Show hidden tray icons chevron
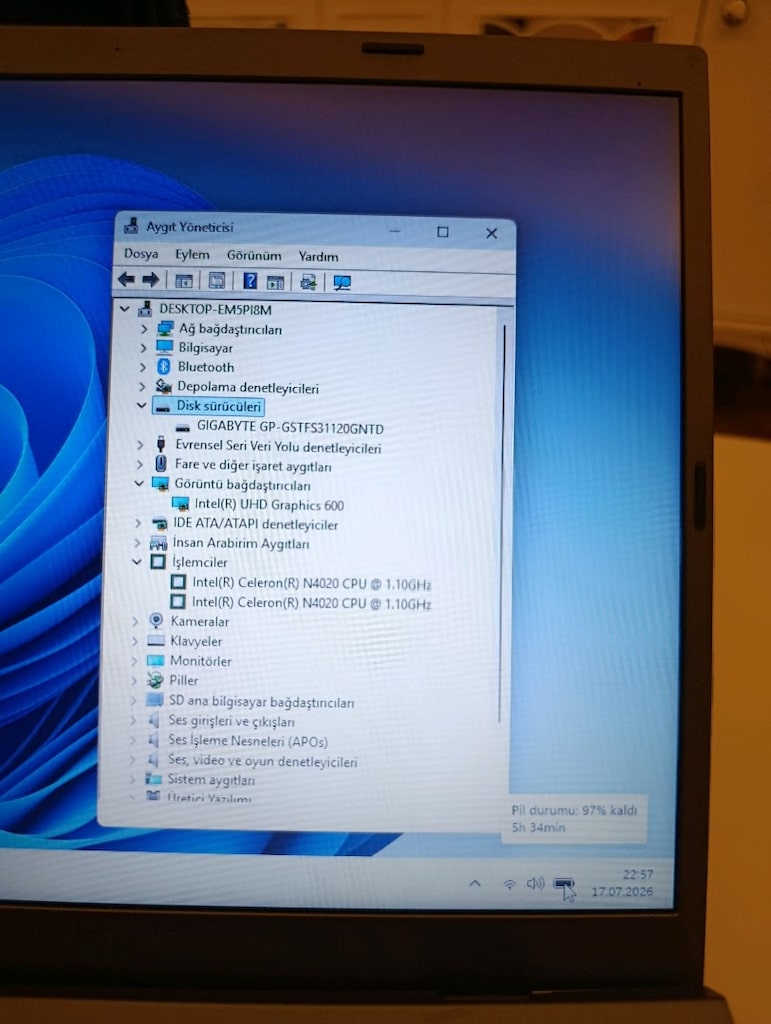The image size is (771, 1024). point(475,884)
